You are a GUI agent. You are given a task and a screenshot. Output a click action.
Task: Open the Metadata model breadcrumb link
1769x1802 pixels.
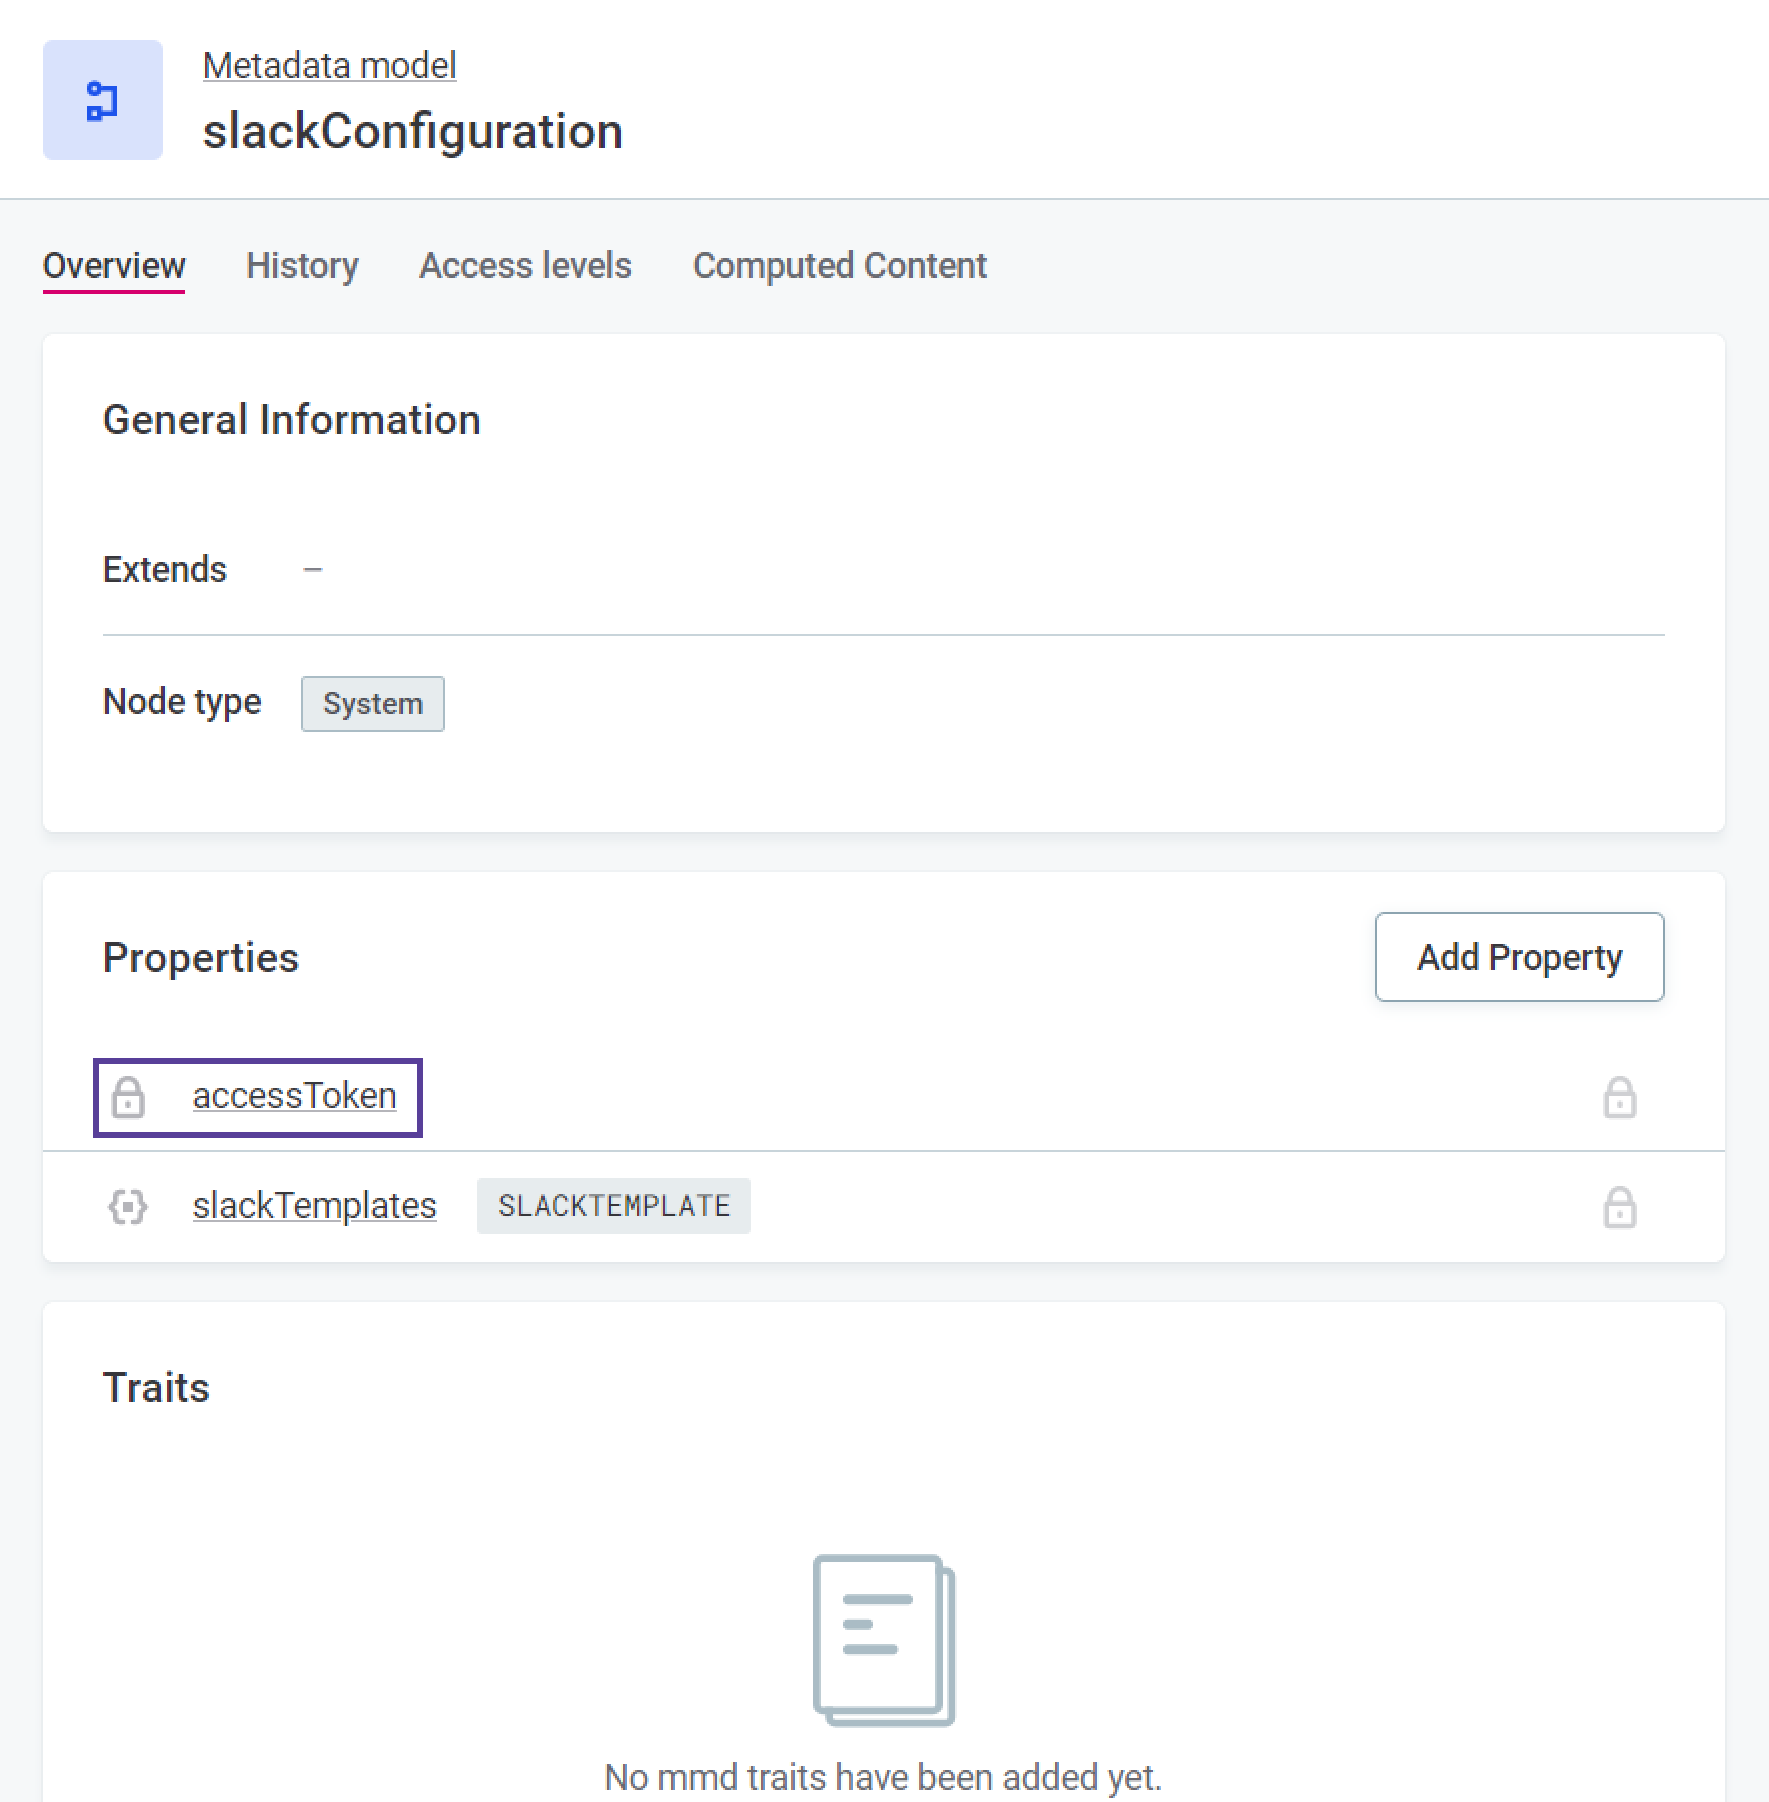click(x=329, y=64)
